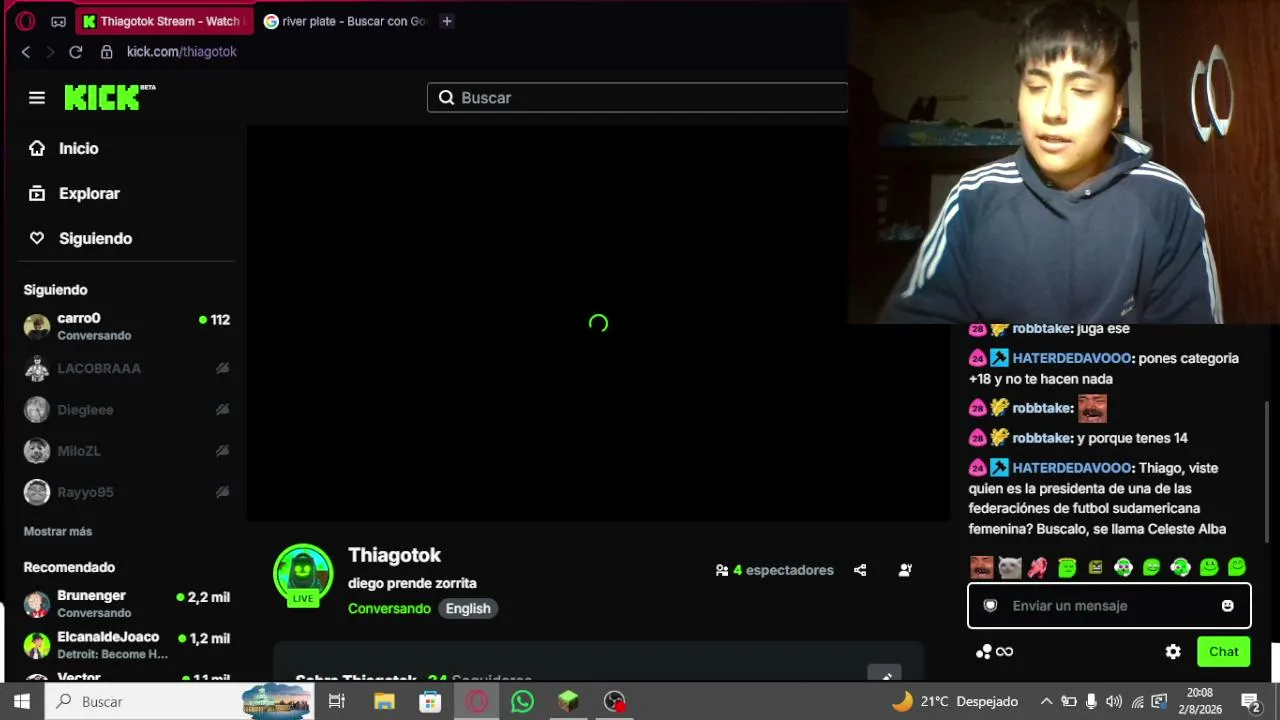The image size is (1280, 720).
Task: Open Microsoft Store from the taskbar
Action: (x=430, y=701)
